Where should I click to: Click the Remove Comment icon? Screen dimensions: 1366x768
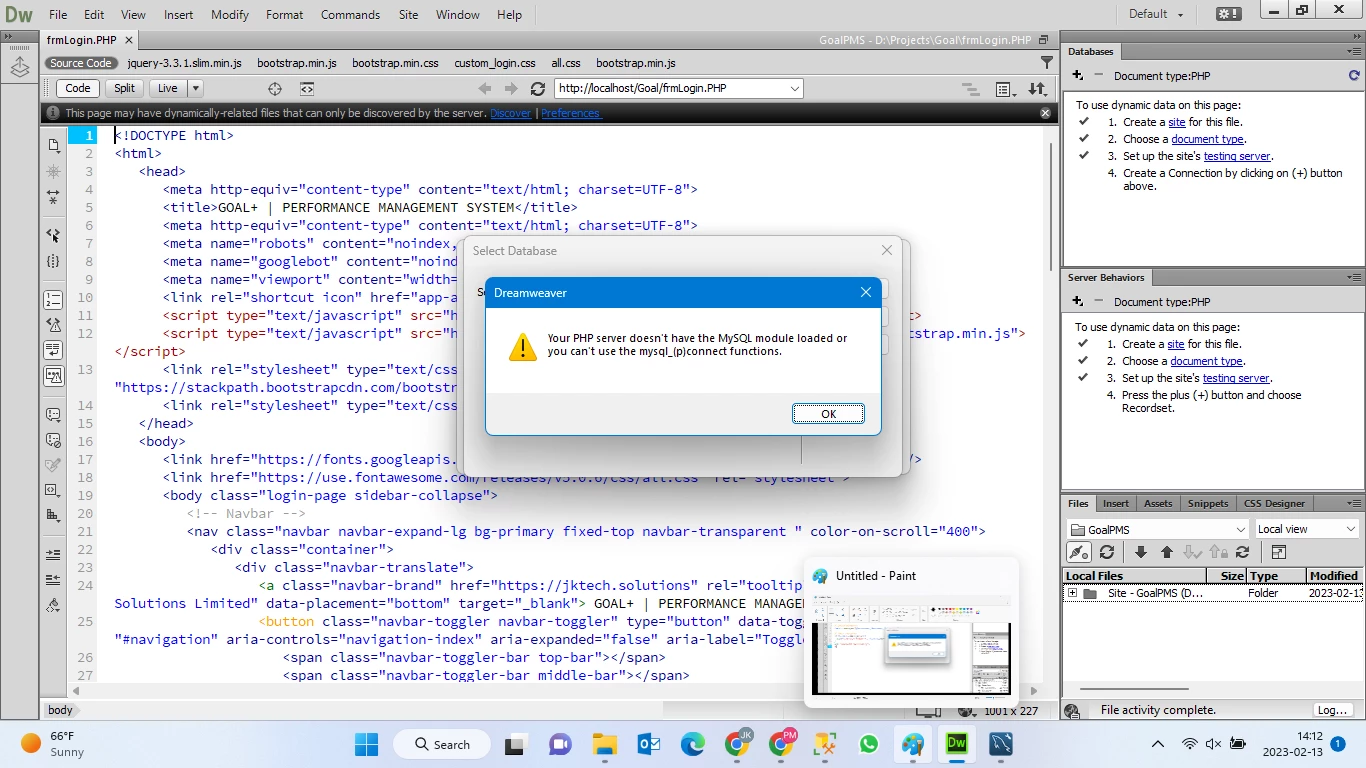click(53, 440)
